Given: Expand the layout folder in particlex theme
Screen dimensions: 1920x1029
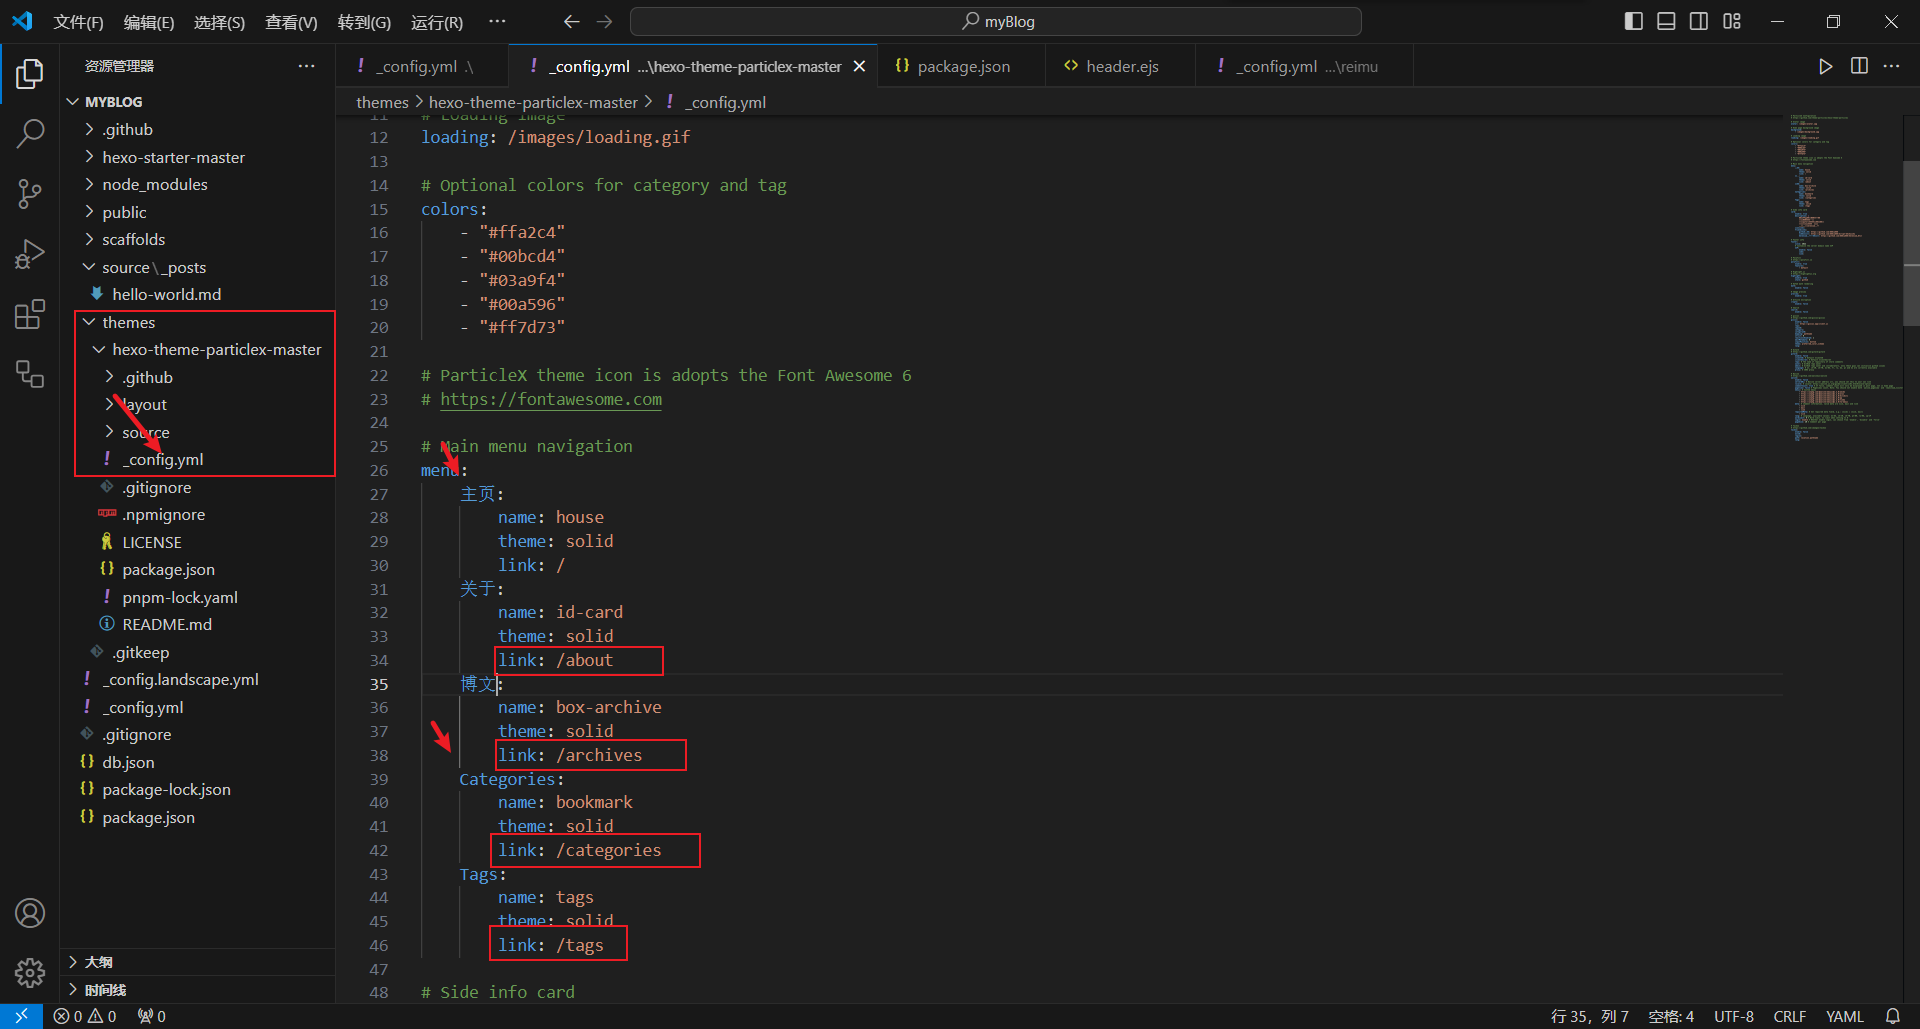Looking at the screenshot, I should [197, 404].
